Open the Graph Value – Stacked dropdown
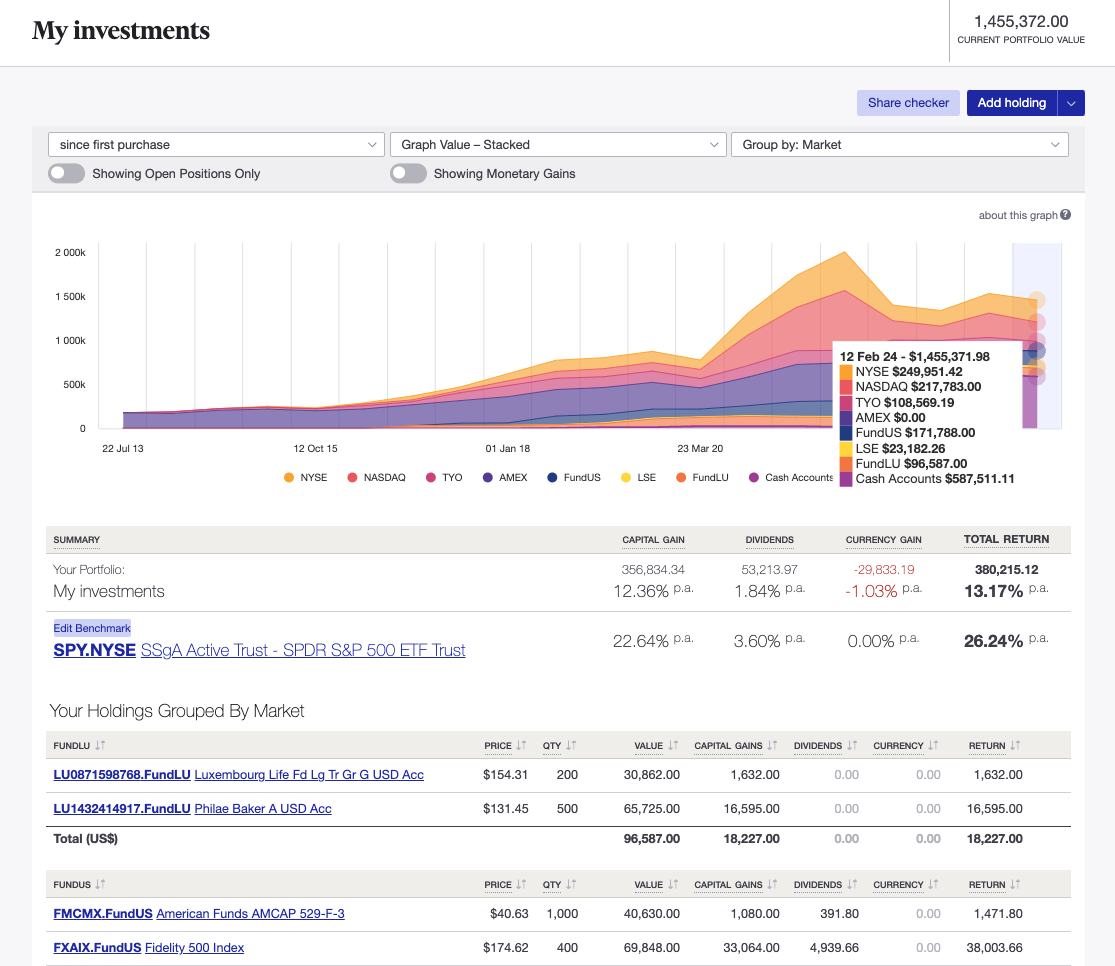The height and width of the screenshot is (966, 1115). pyautogui.click(x=558, y=144)
